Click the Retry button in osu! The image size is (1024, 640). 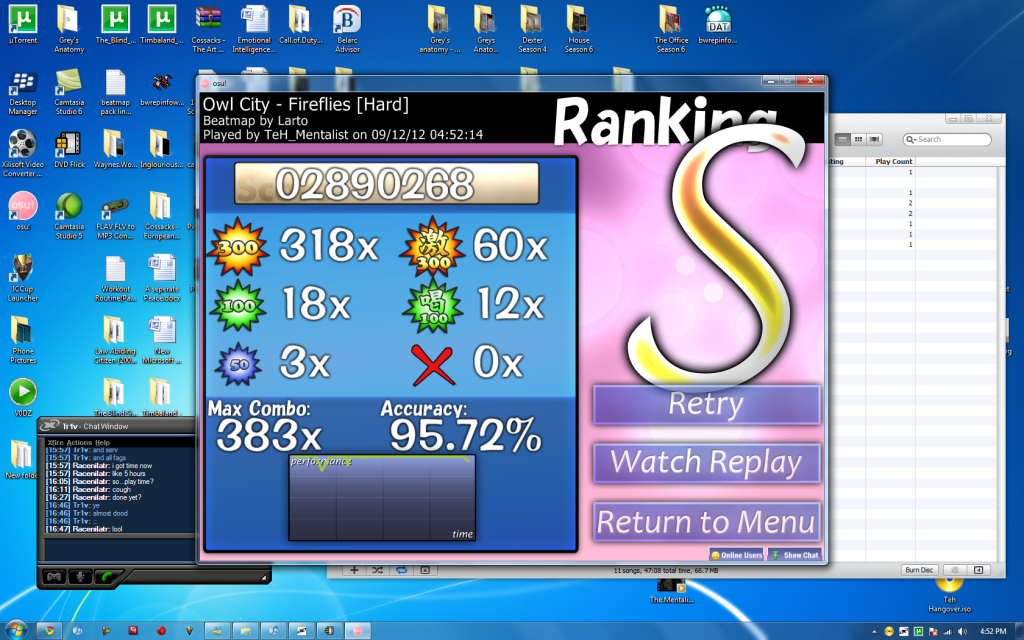click(706, 404)
